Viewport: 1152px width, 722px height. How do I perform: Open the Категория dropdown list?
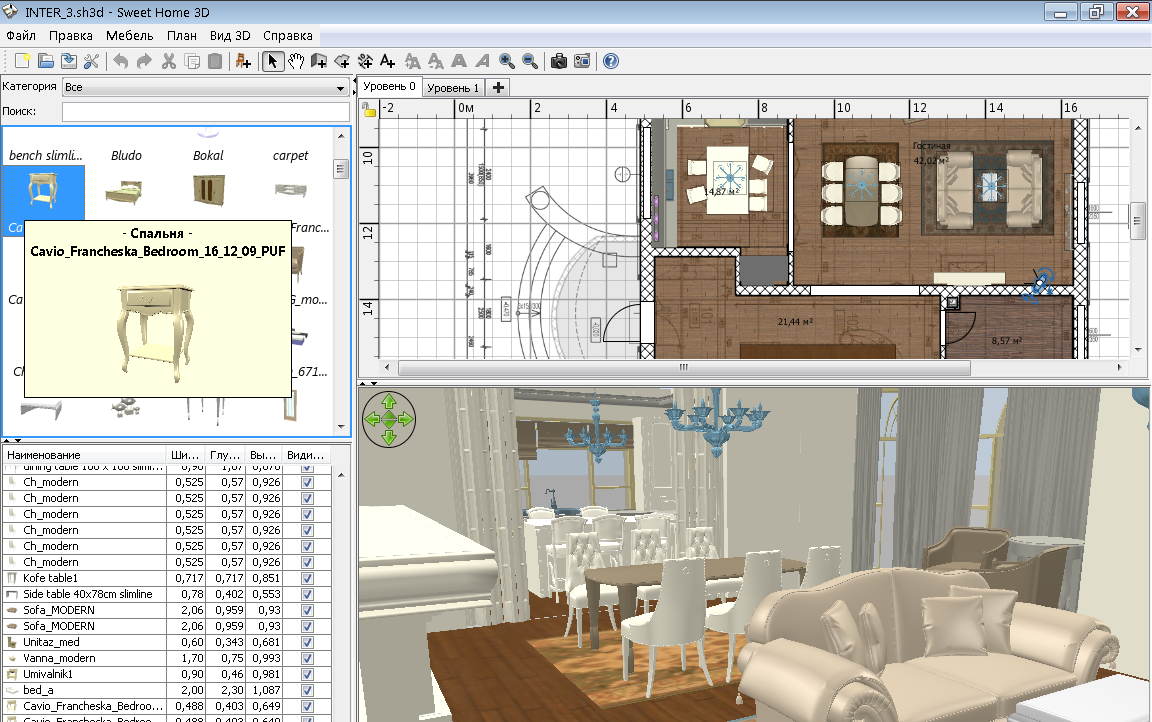204,87
